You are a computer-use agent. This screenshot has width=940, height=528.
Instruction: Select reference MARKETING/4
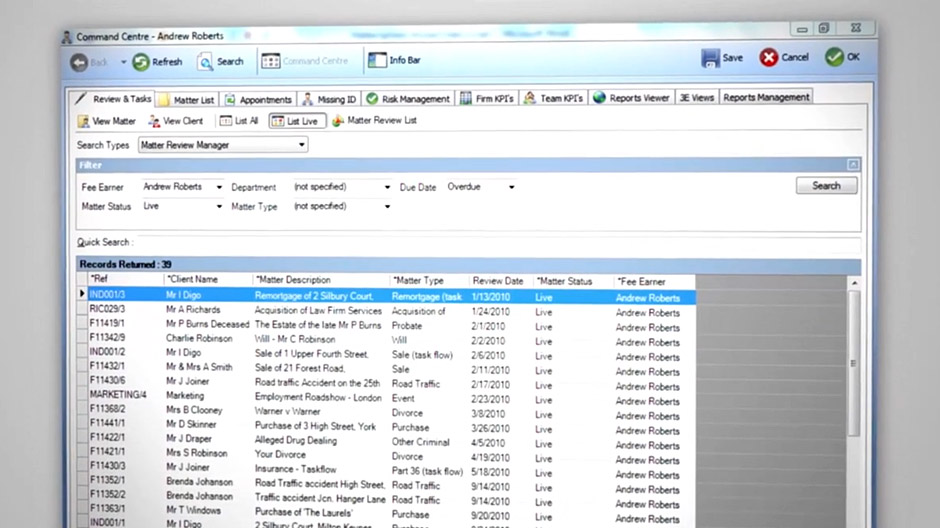click(118, 394)
